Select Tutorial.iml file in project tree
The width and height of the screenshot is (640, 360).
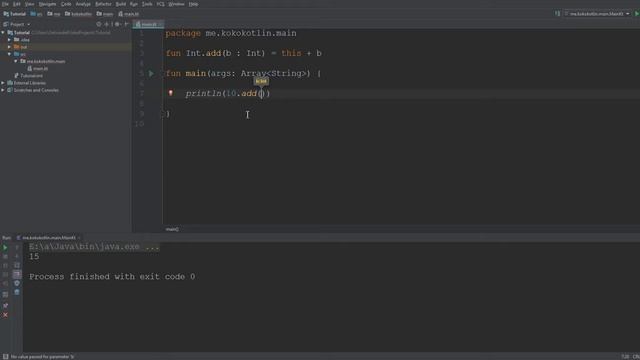[x=28, y=76]
